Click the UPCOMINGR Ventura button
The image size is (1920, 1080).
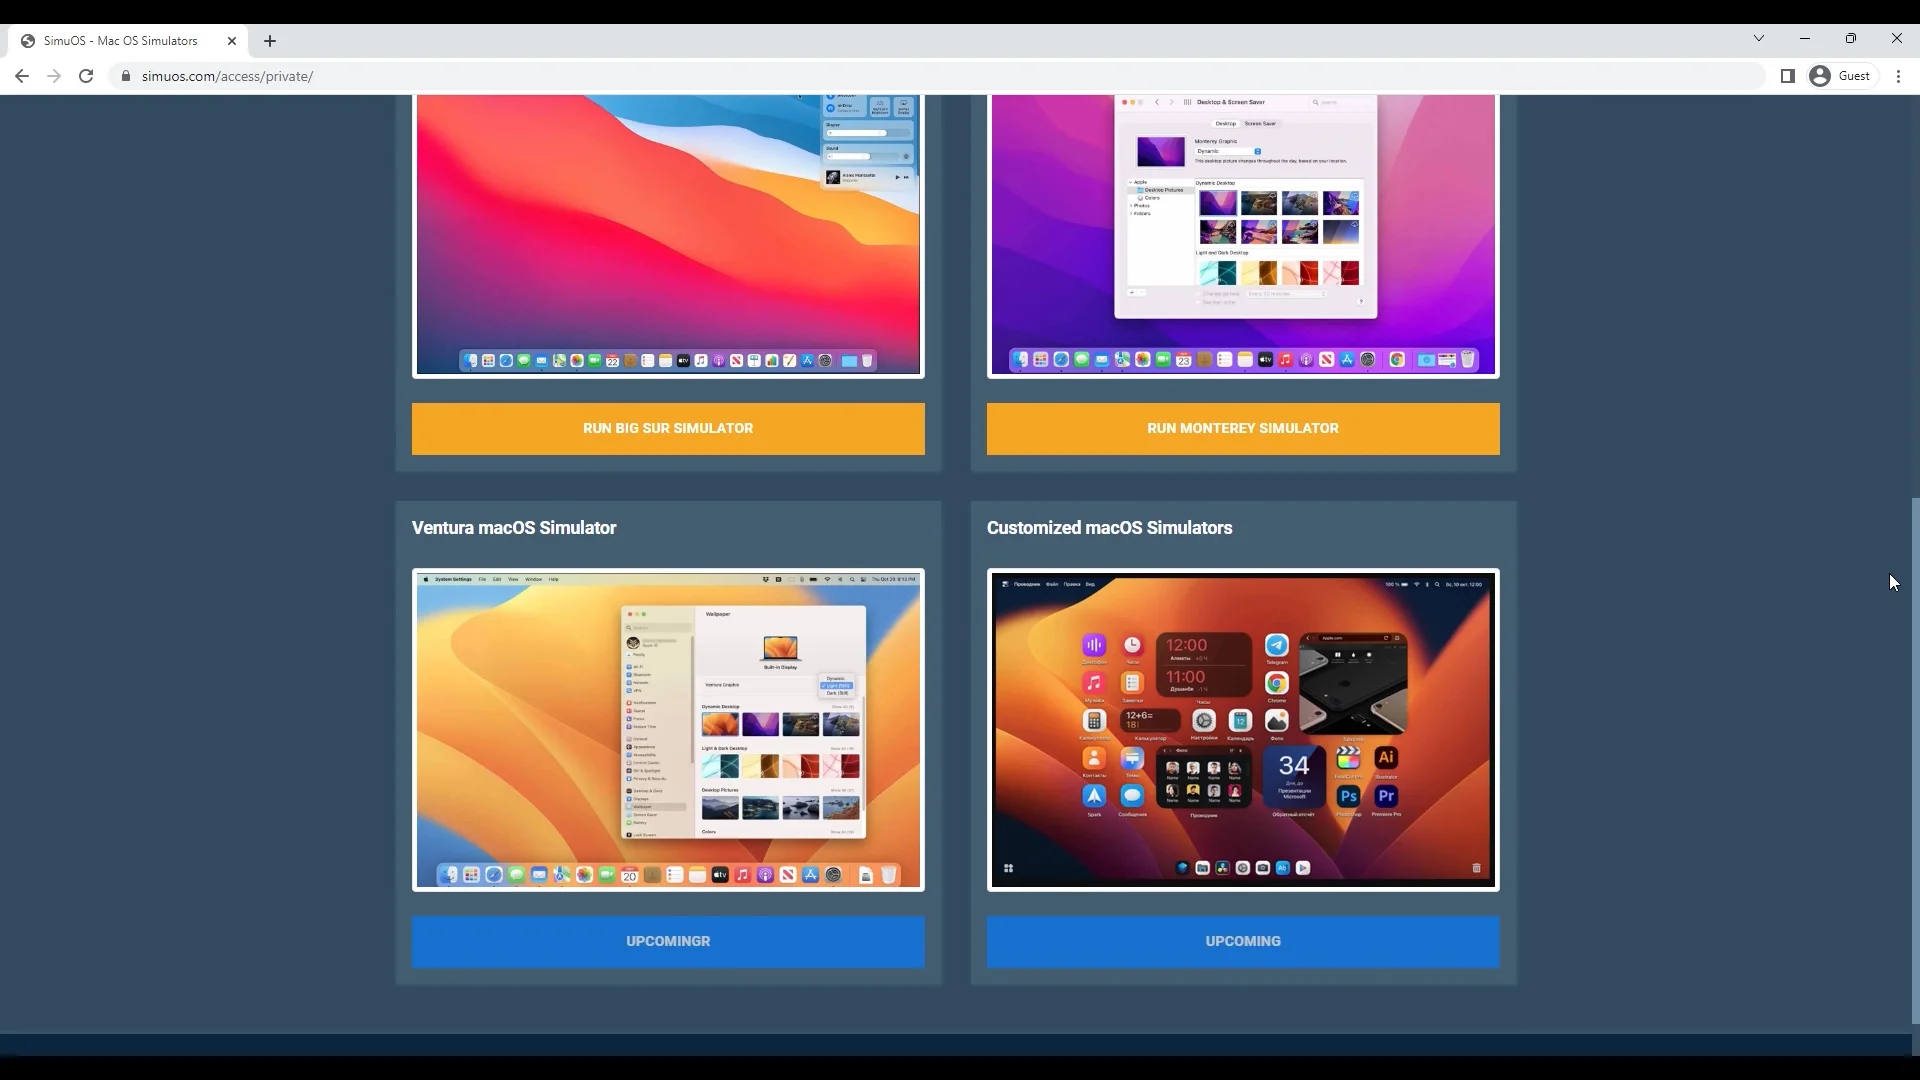pos(668,941)
